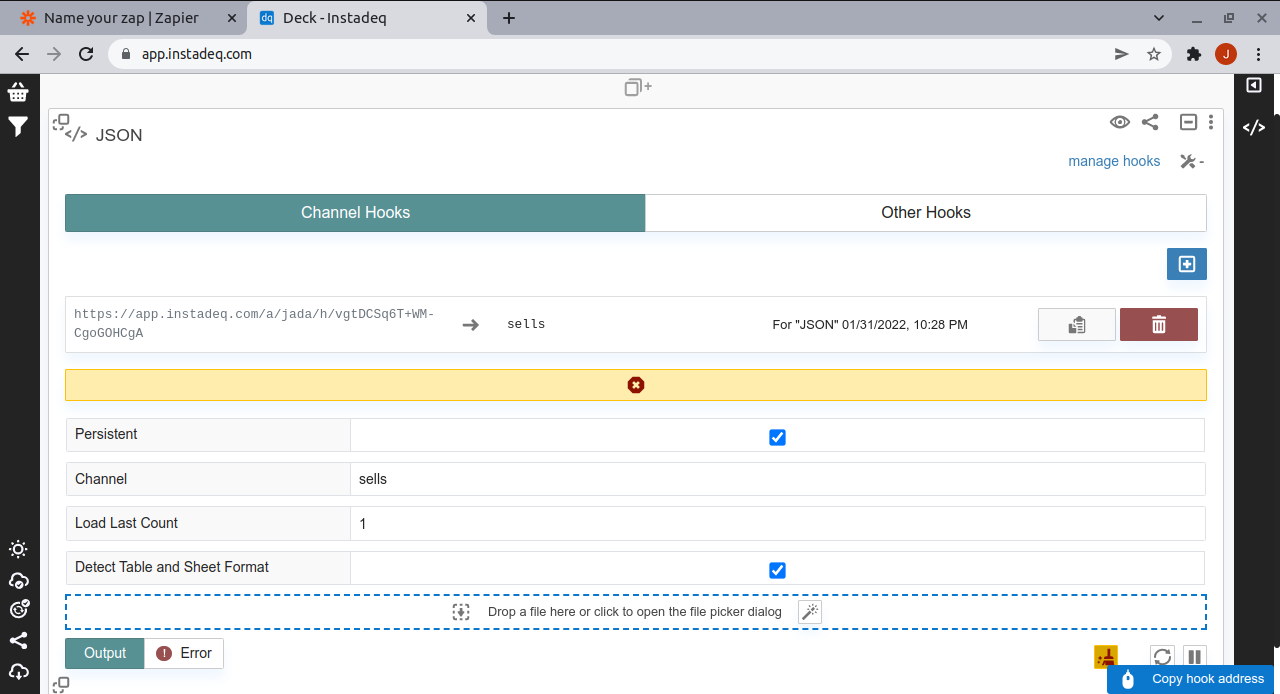Delete the sells hook with trash button

click(x=1159, y=324)
